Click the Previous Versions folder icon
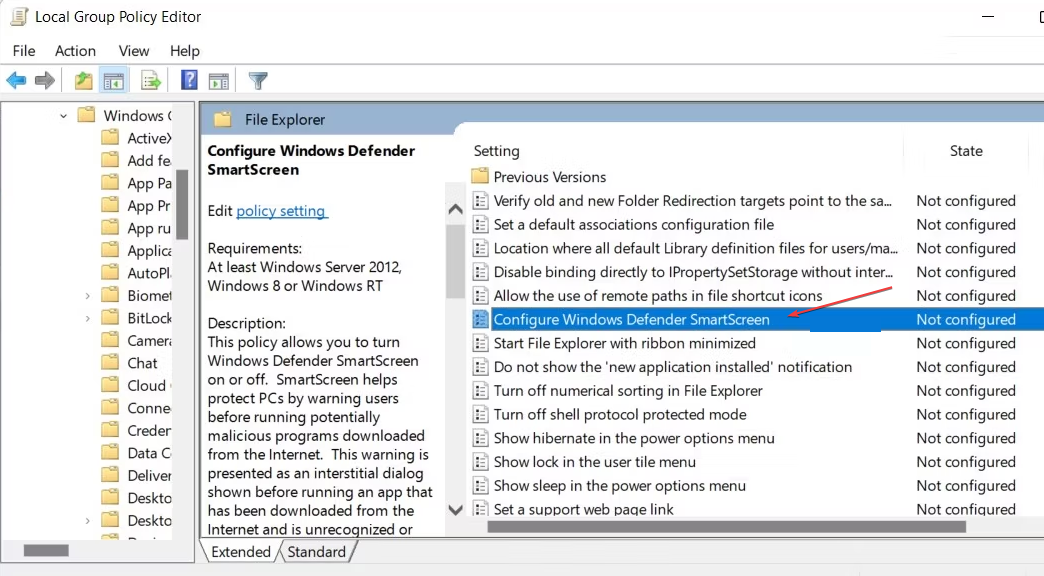Viewport: 1044px width, 576px height. [480, 176]
